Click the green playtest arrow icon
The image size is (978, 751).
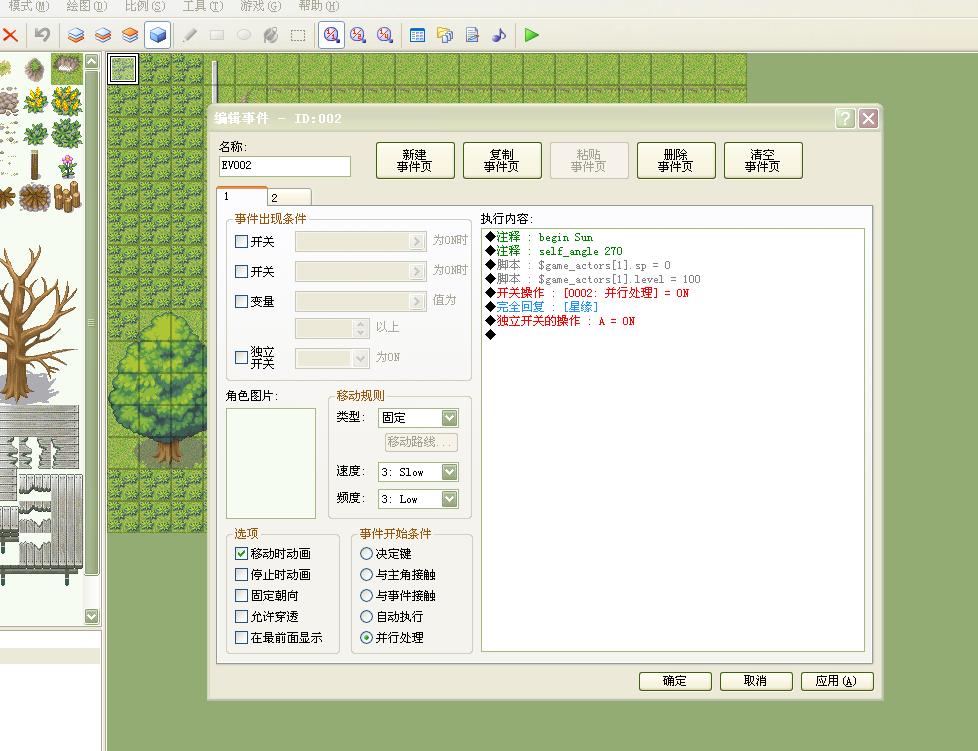531,35
